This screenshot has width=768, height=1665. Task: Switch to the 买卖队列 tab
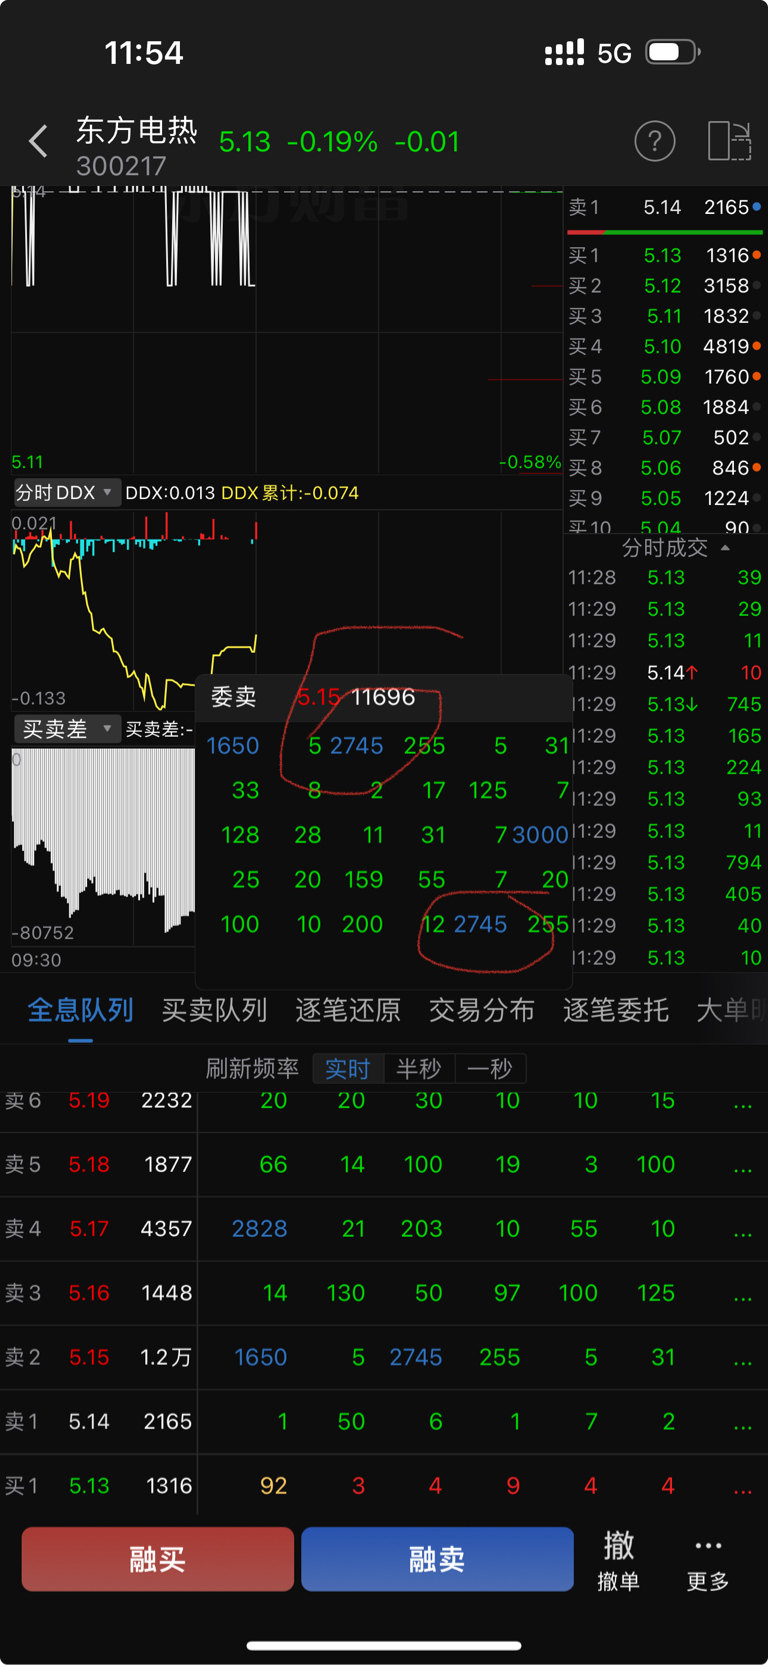214,1010
